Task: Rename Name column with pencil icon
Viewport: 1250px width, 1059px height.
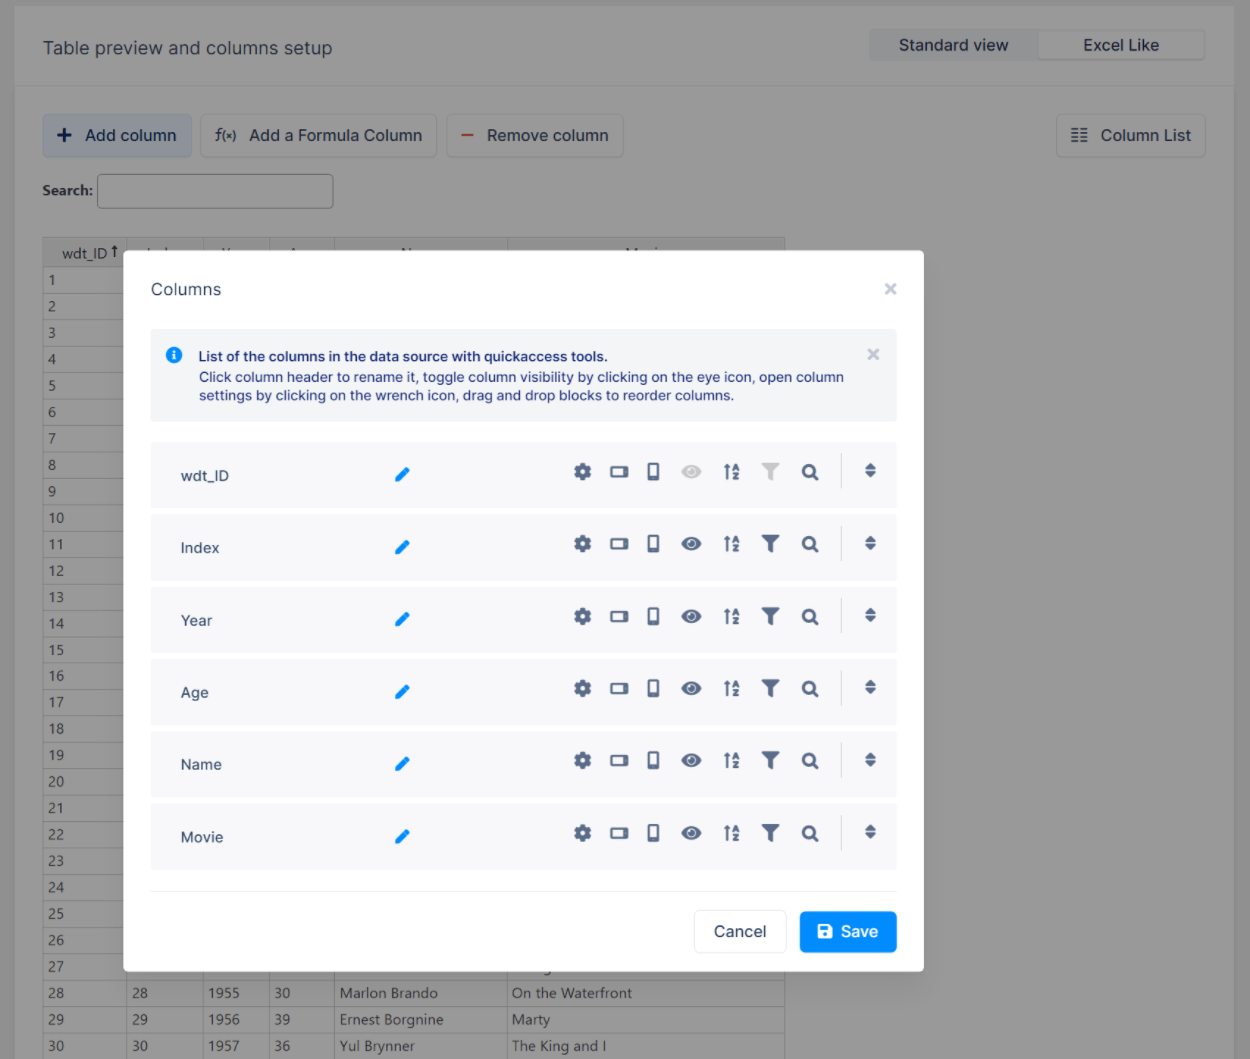Action: tap(402, 763)
